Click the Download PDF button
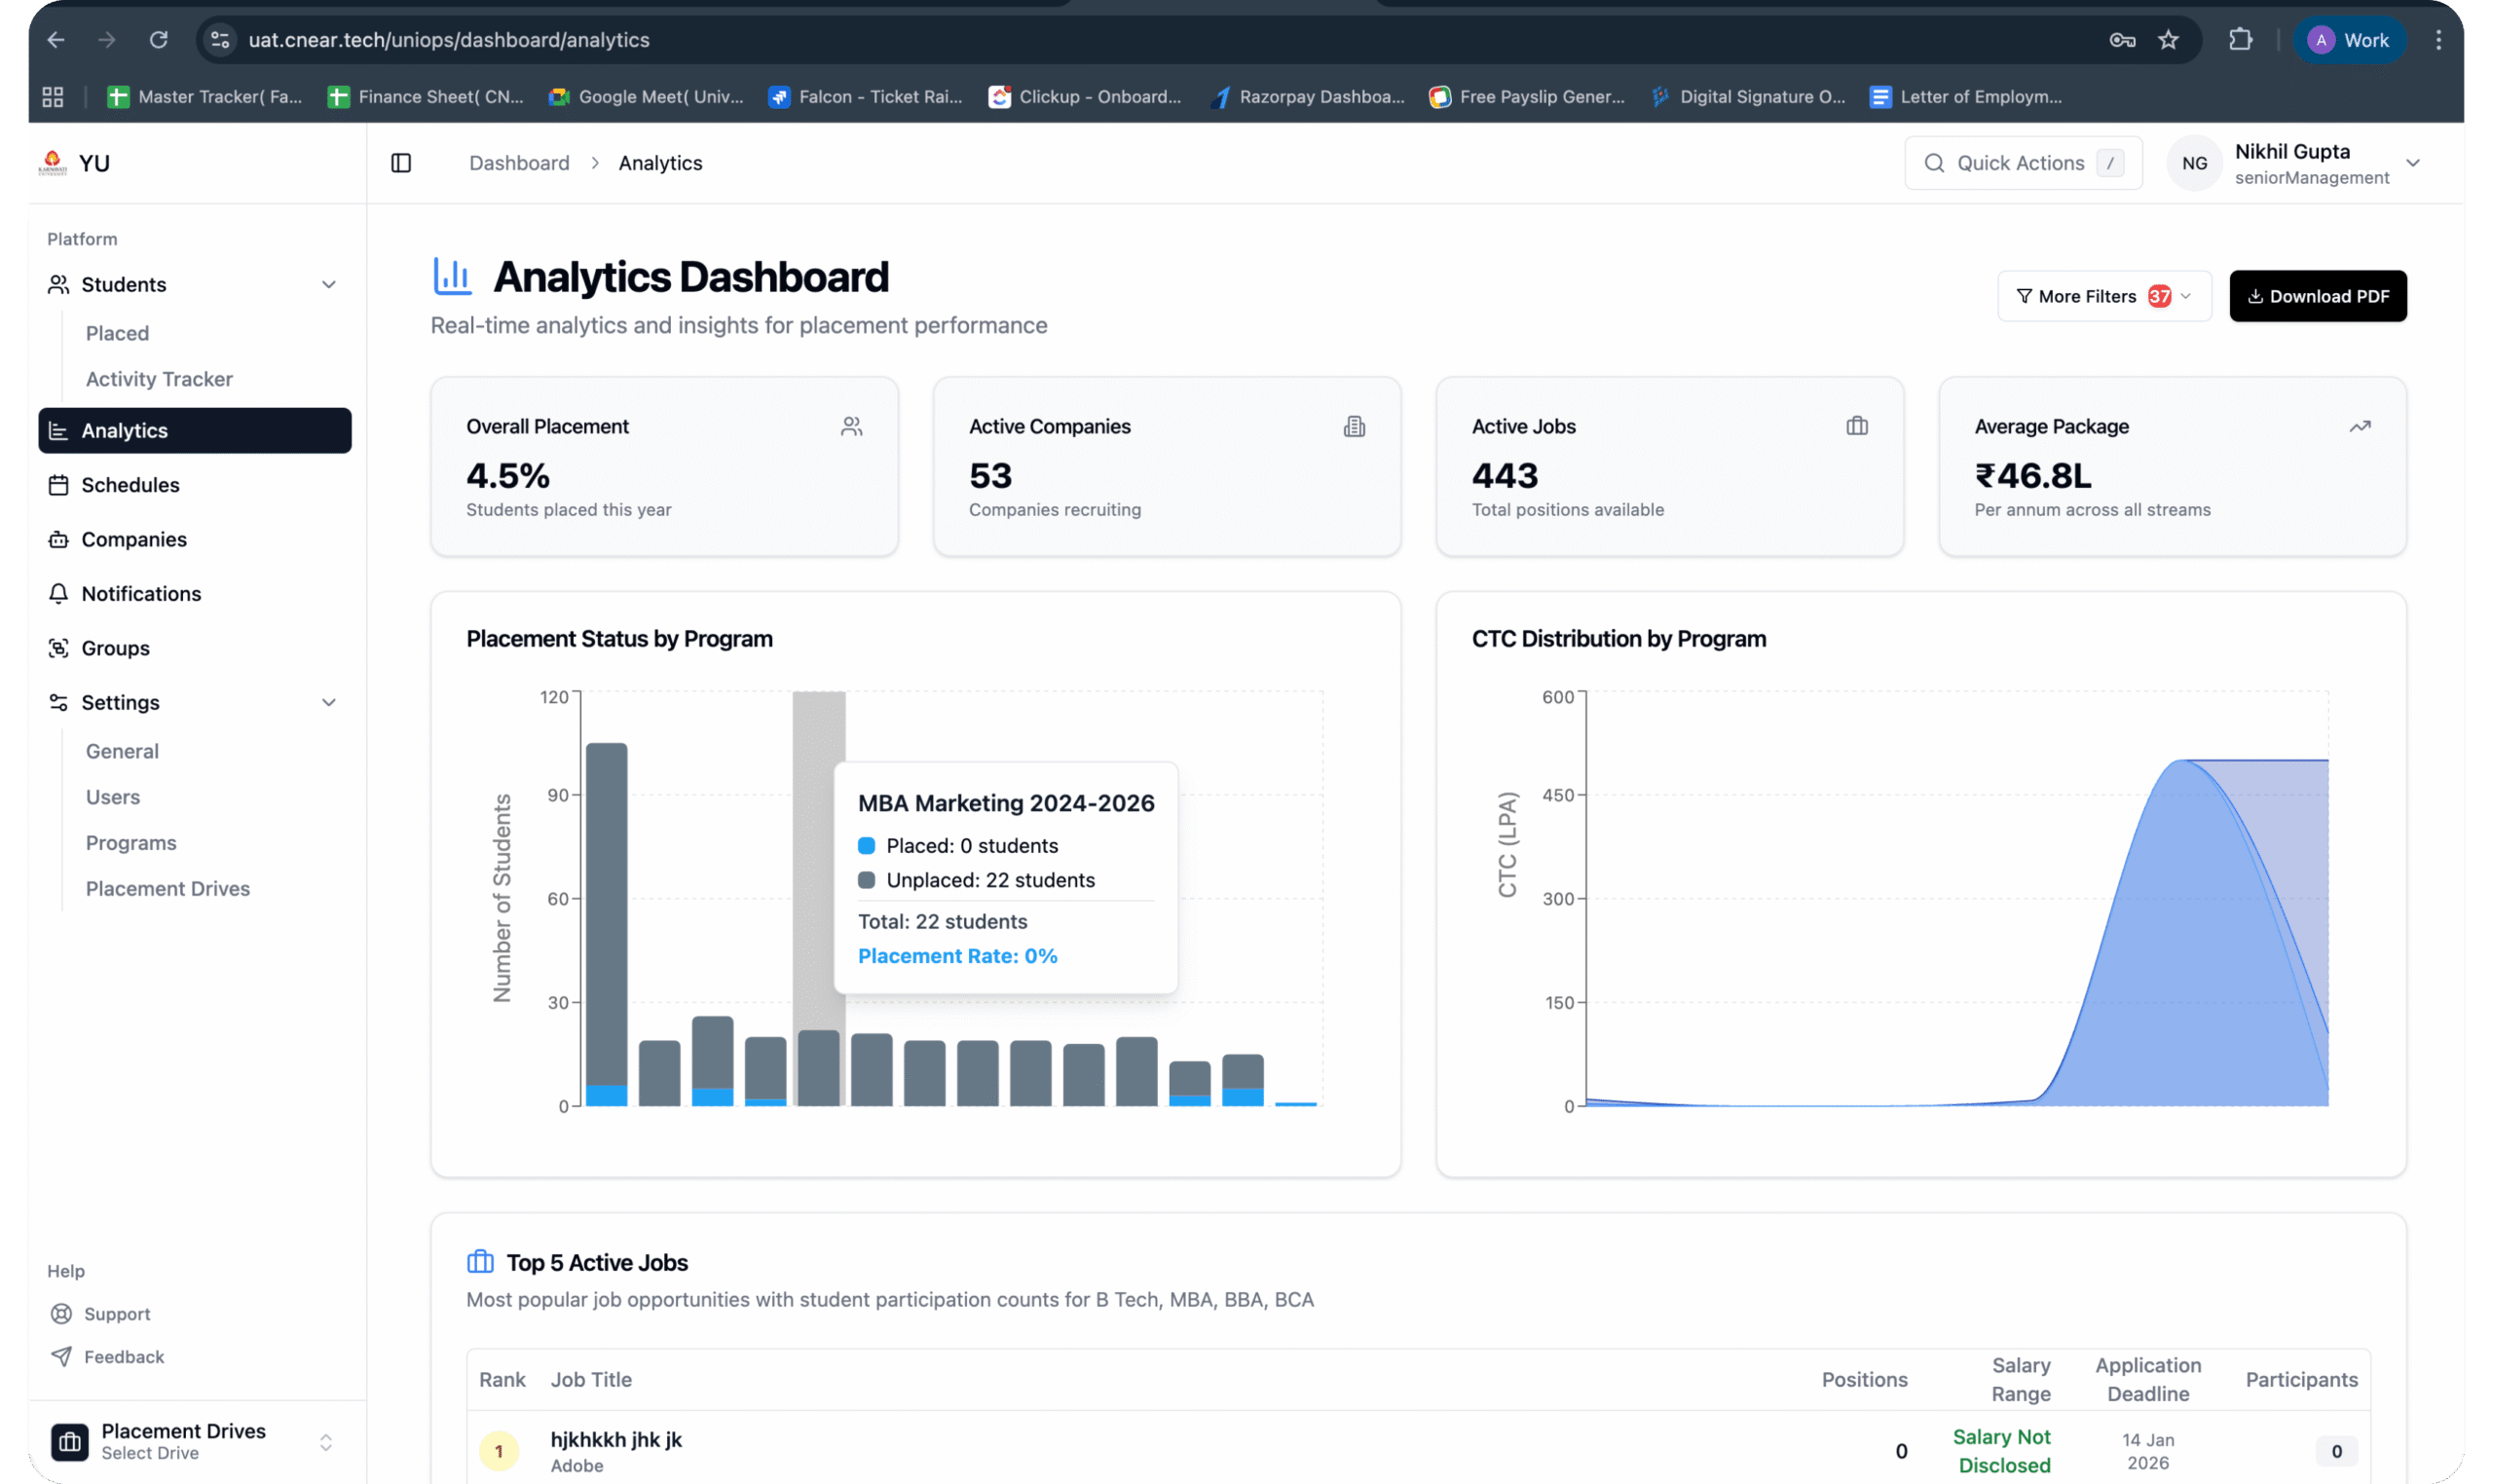The image size is (2493, 1484). [2318, 296]
